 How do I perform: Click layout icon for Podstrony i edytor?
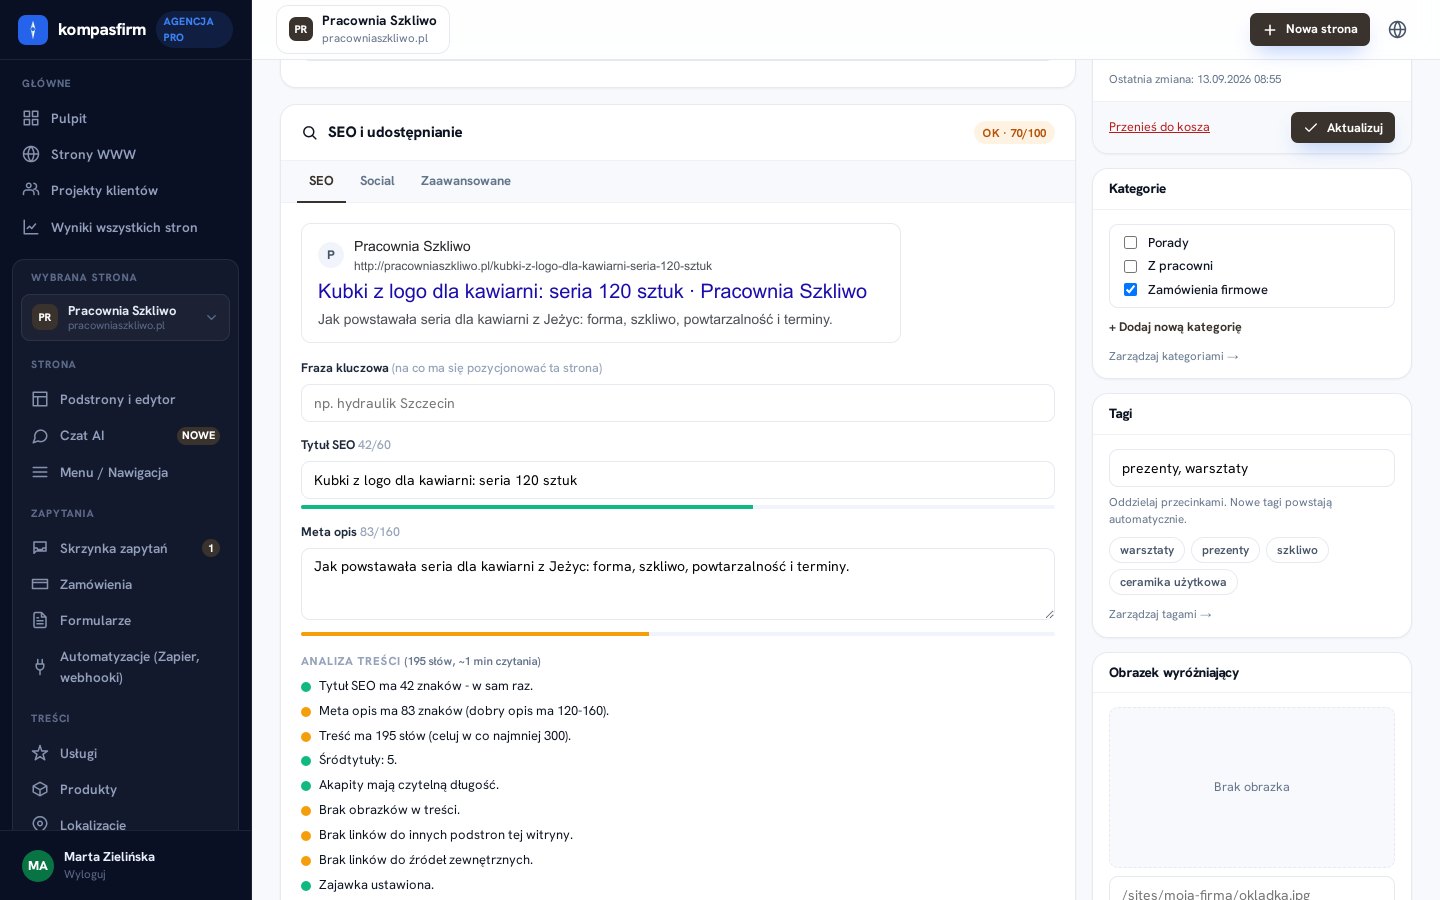(x=40, y=399)
